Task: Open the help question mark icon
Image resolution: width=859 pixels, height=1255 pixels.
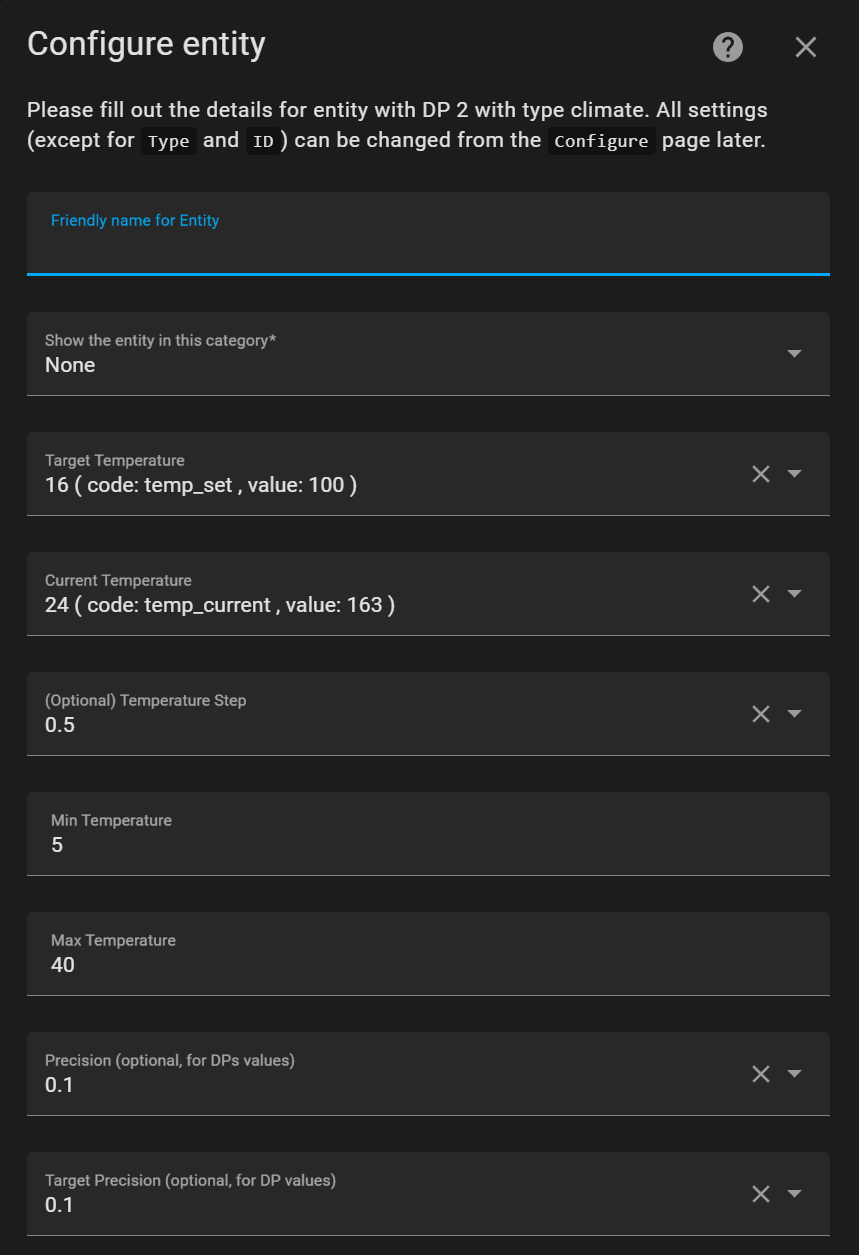Action: coord(728,47)
